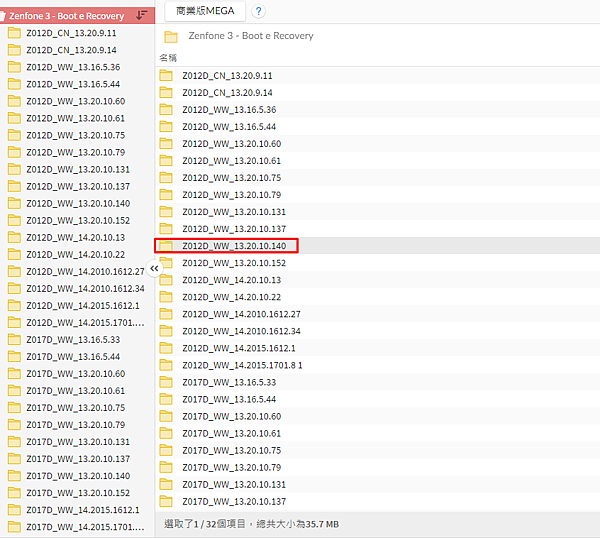The height and width of the screenshot is (538, 600).
Task: Click the 商業版MEGA button
Action: pos(205,11)
